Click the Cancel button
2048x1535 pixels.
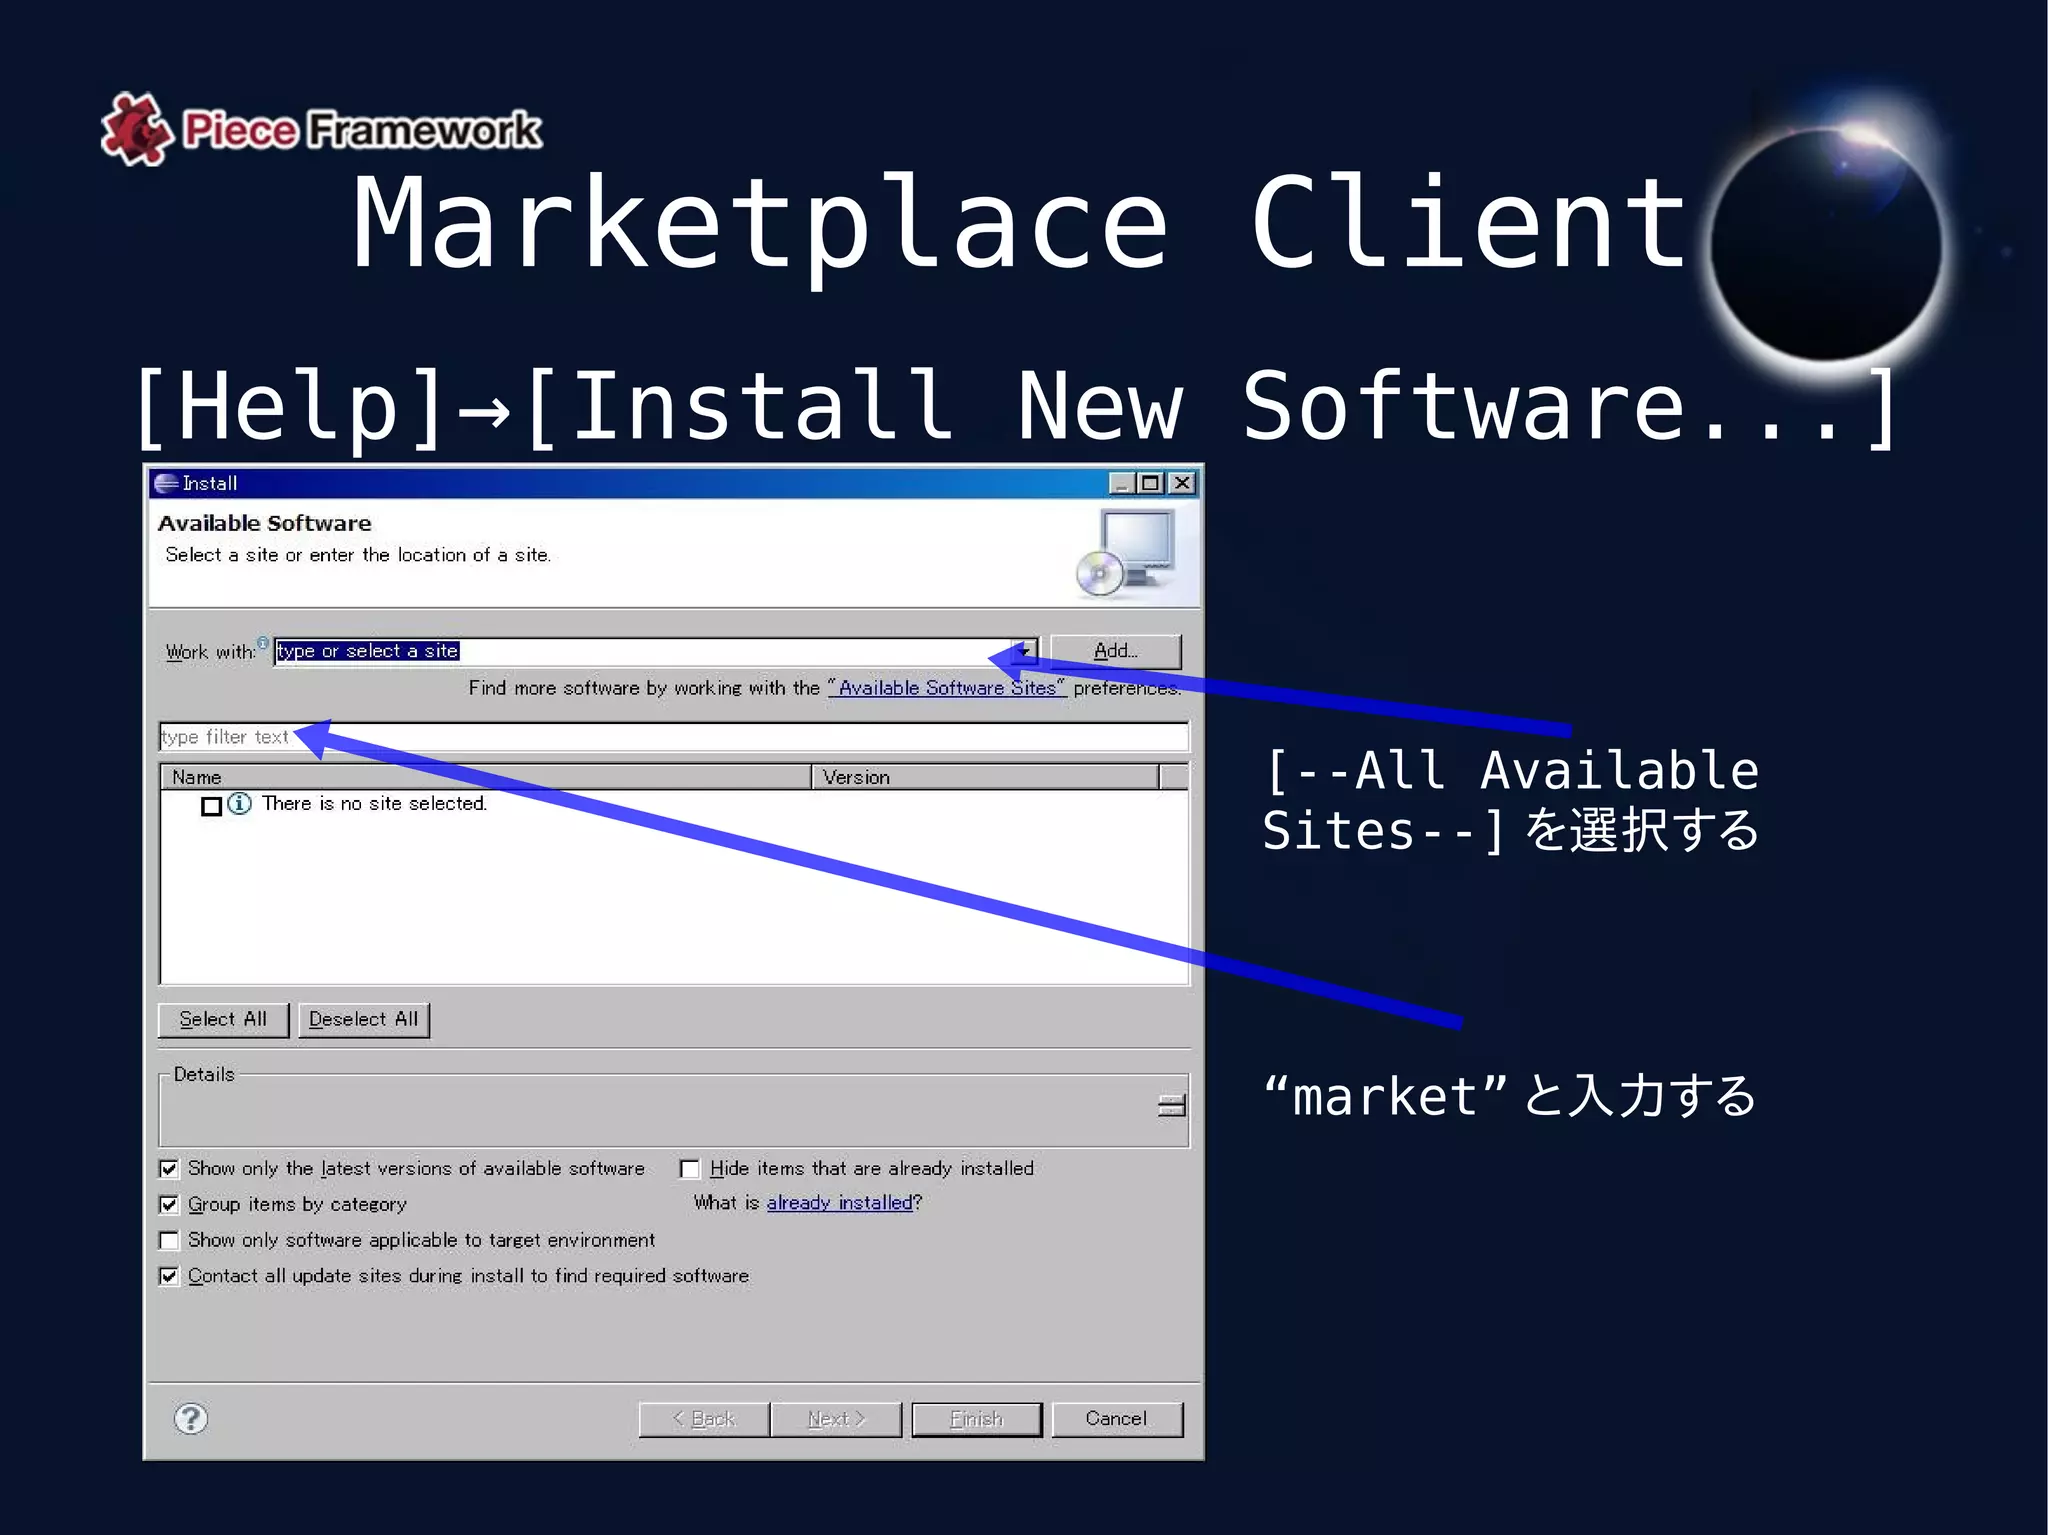1117,1419
